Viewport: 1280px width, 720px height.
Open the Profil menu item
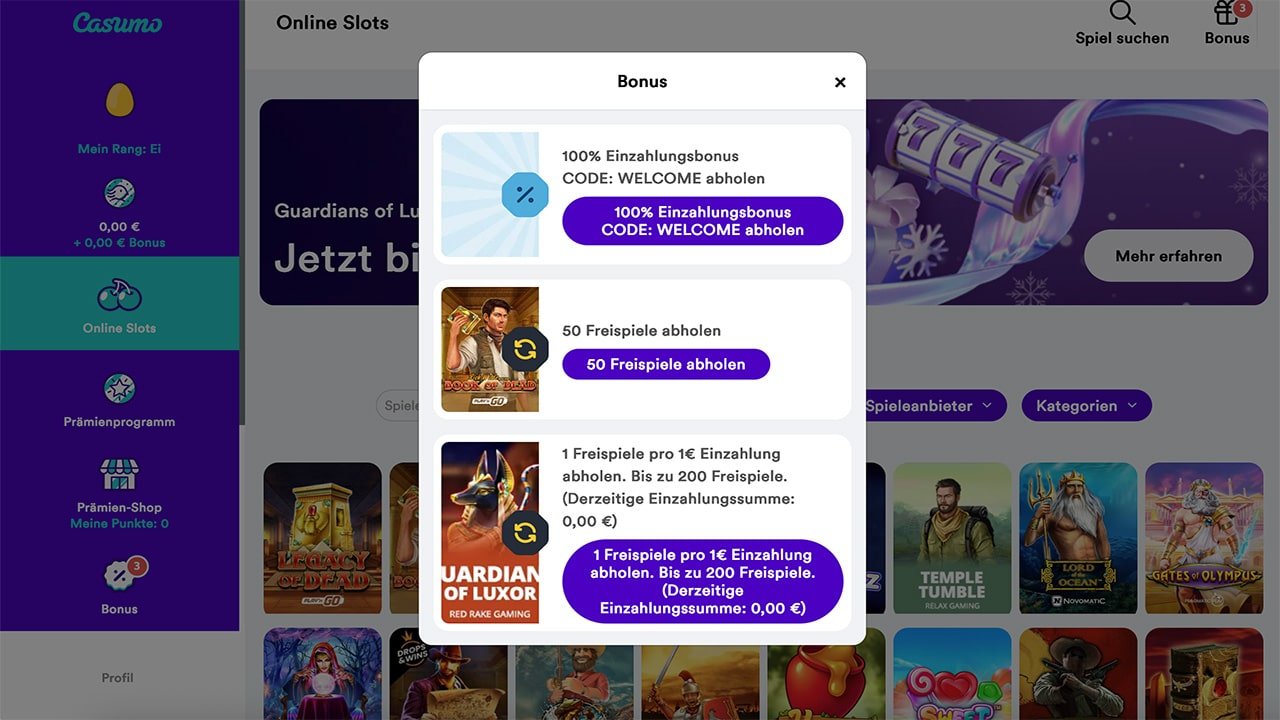coord(117,677)
